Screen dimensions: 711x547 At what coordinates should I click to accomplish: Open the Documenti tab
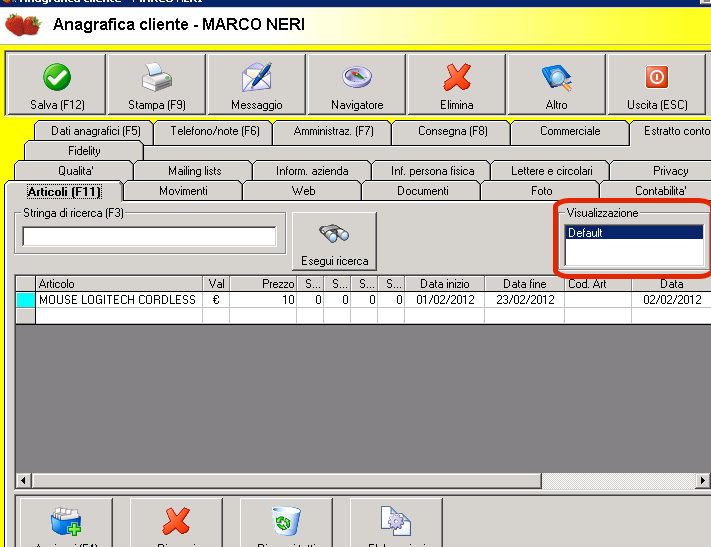[x=423, y=191]
